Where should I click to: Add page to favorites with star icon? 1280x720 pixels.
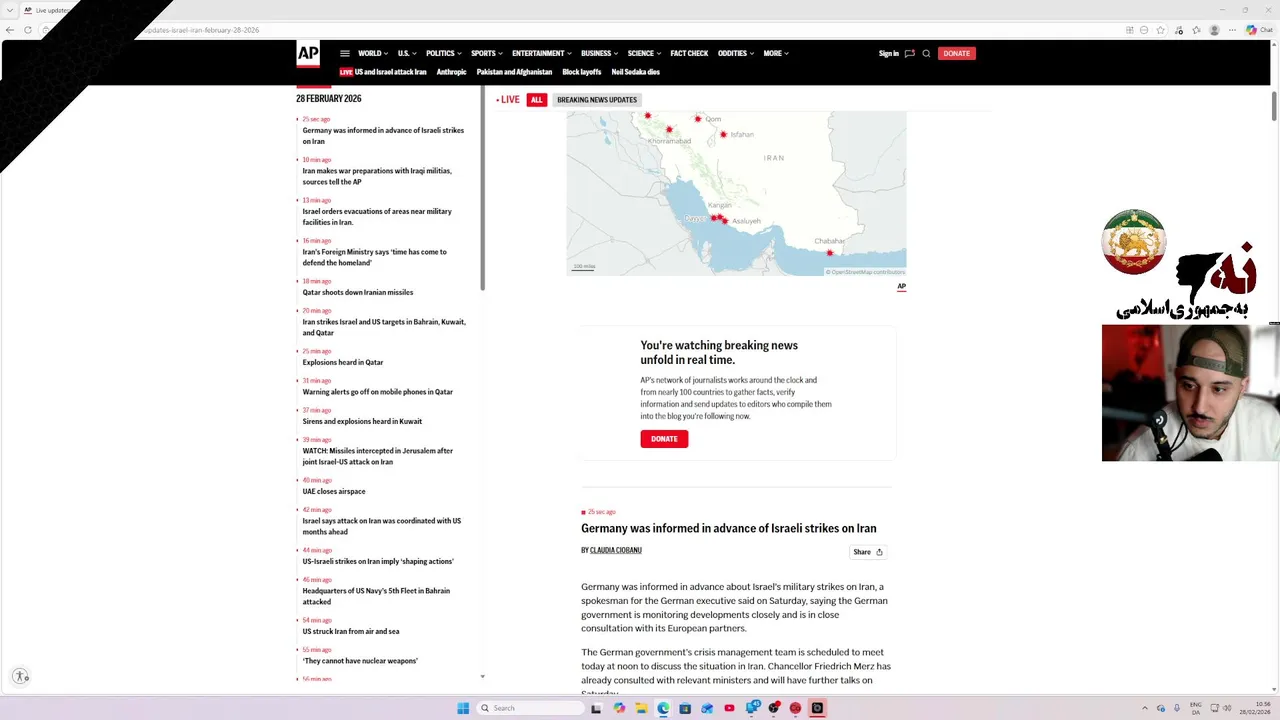1160,30
